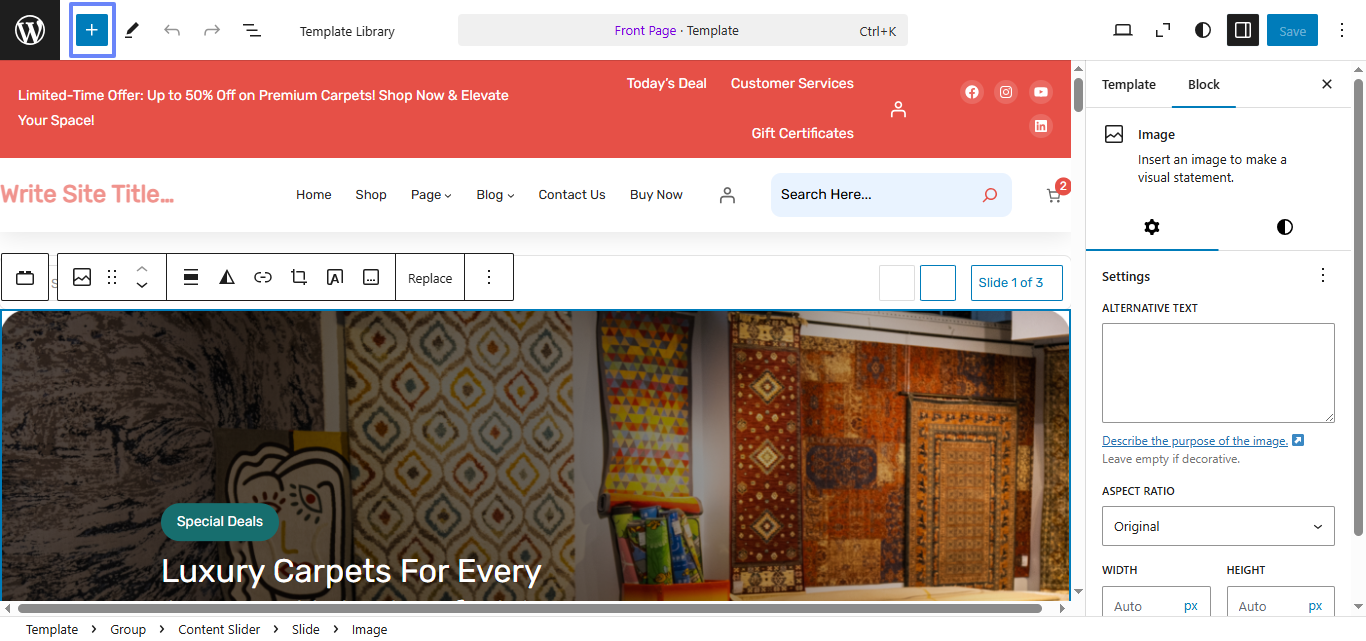
Task: Open Template Library
Action: (347, 31)
